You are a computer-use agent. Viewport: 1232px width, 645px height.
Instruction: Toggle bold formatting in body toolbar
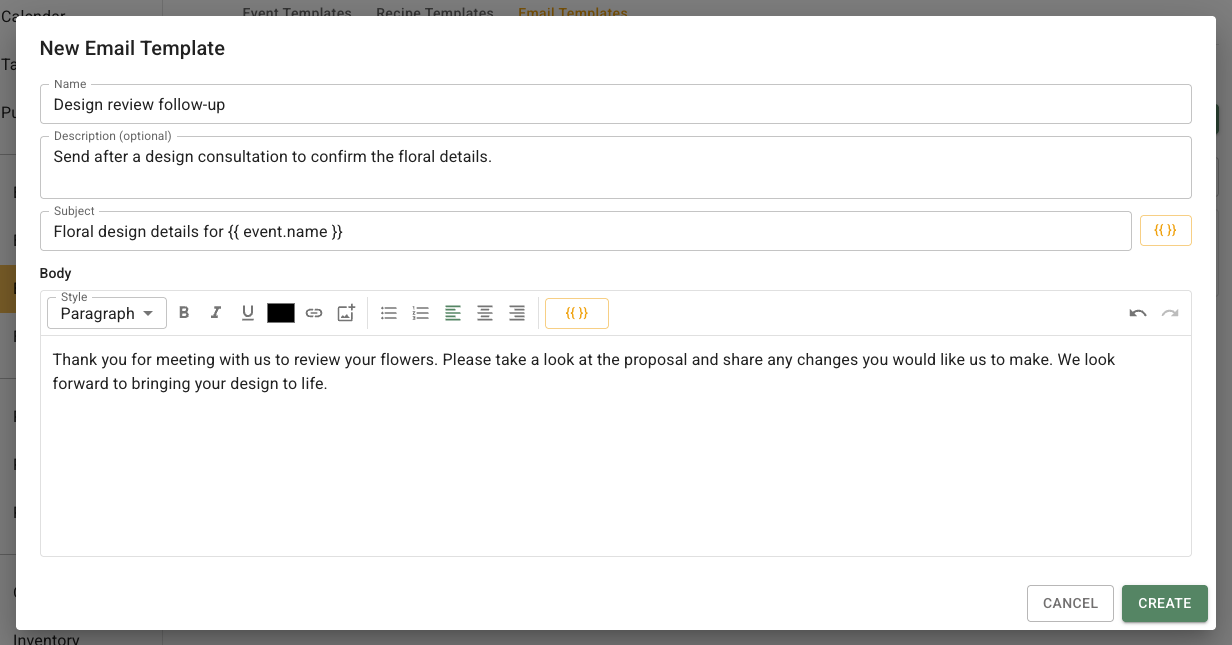[184, 313]
